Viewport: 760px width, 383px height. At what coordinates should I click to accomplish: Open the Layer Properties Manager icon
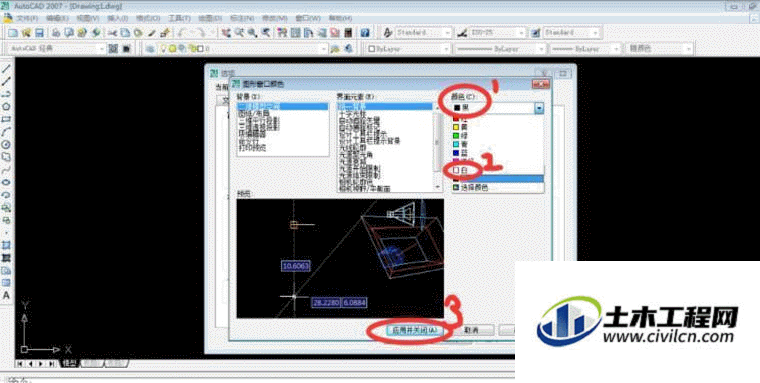pos(151,48)
